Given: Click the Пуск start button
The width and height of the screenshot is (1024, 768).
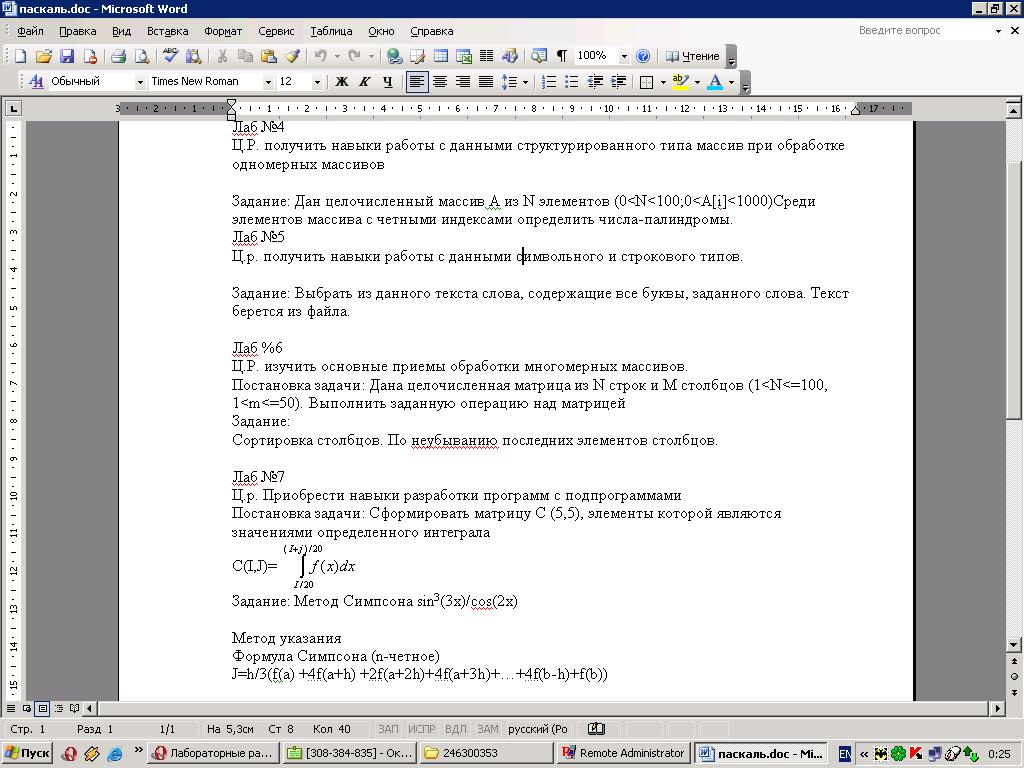Looking at the screenshot, I should tap(28, 753).
